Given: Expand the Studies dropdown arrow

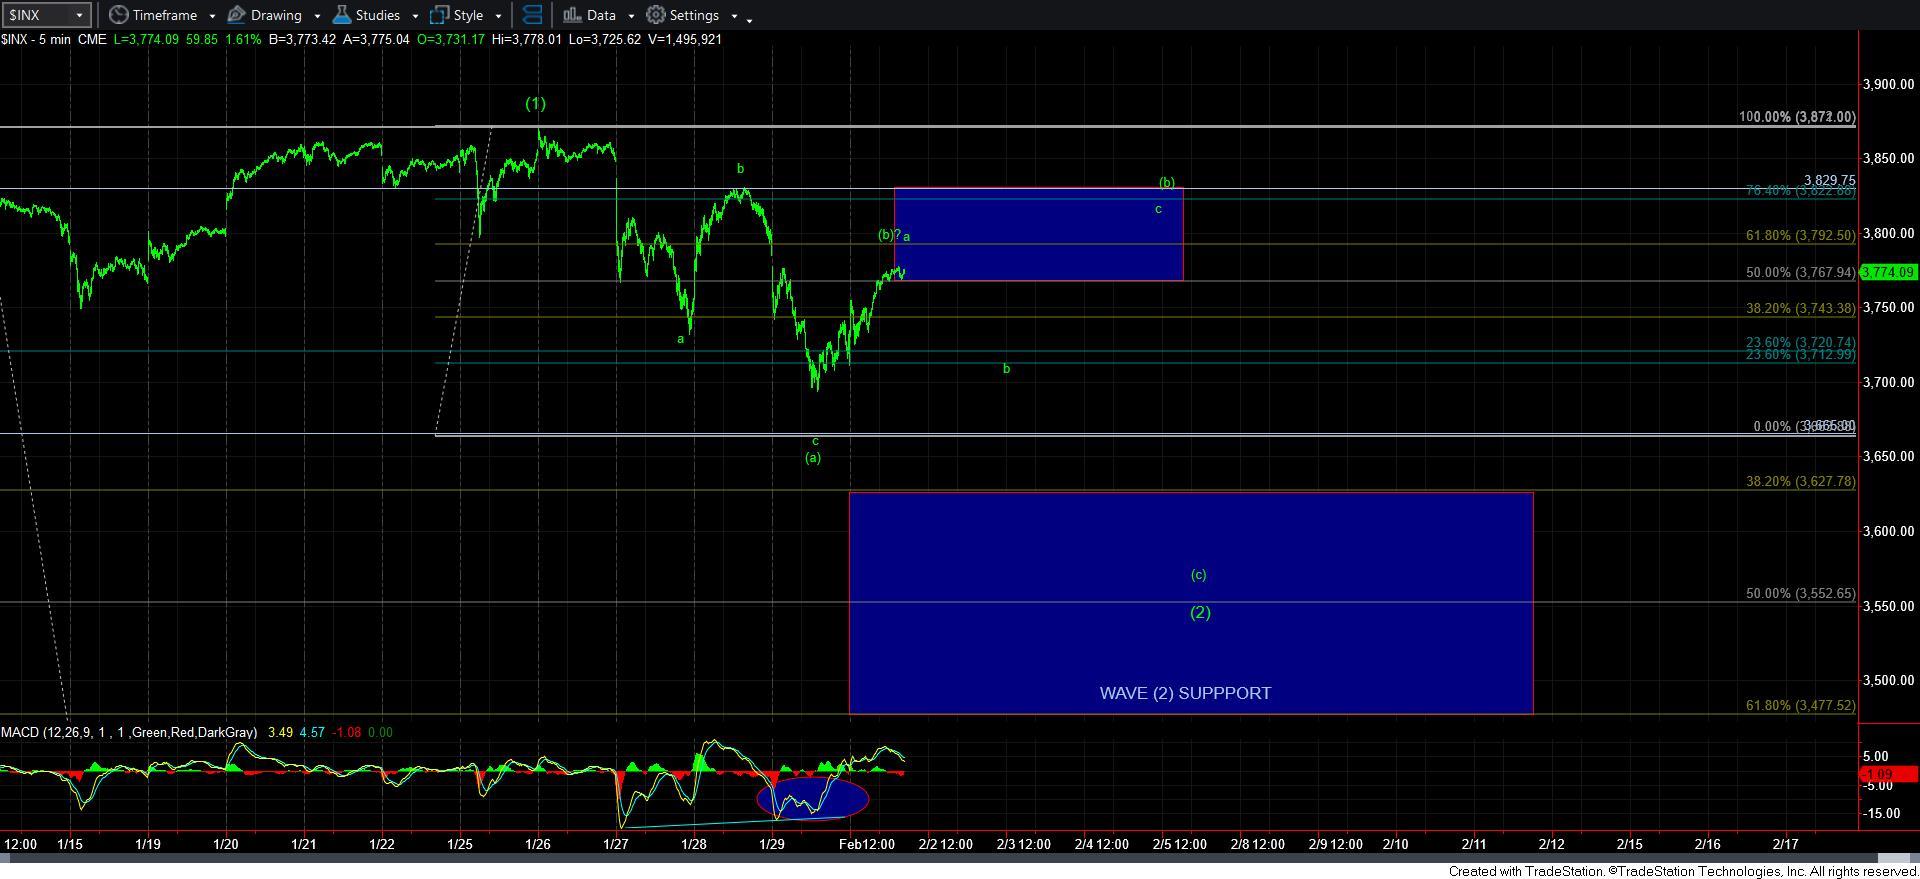Looking at the screenshot, I should pos(415,16).
